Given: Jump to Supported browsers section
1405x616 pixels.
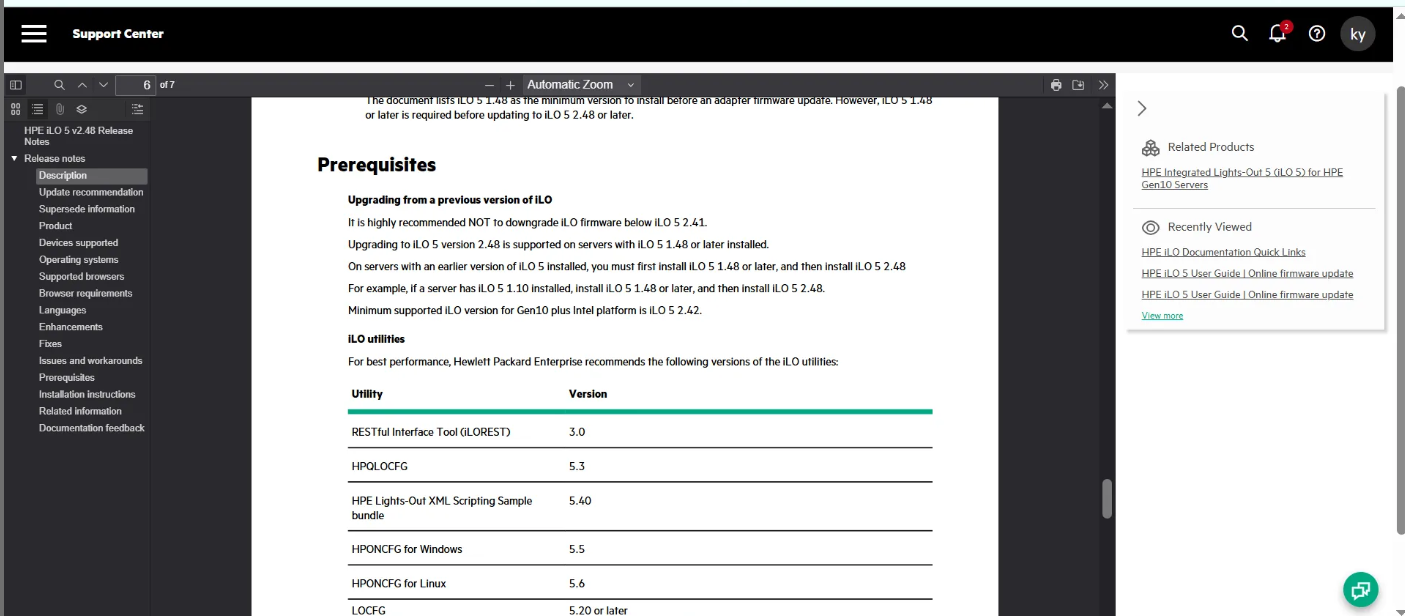Looking at the screenshot, I should (82, 277).
